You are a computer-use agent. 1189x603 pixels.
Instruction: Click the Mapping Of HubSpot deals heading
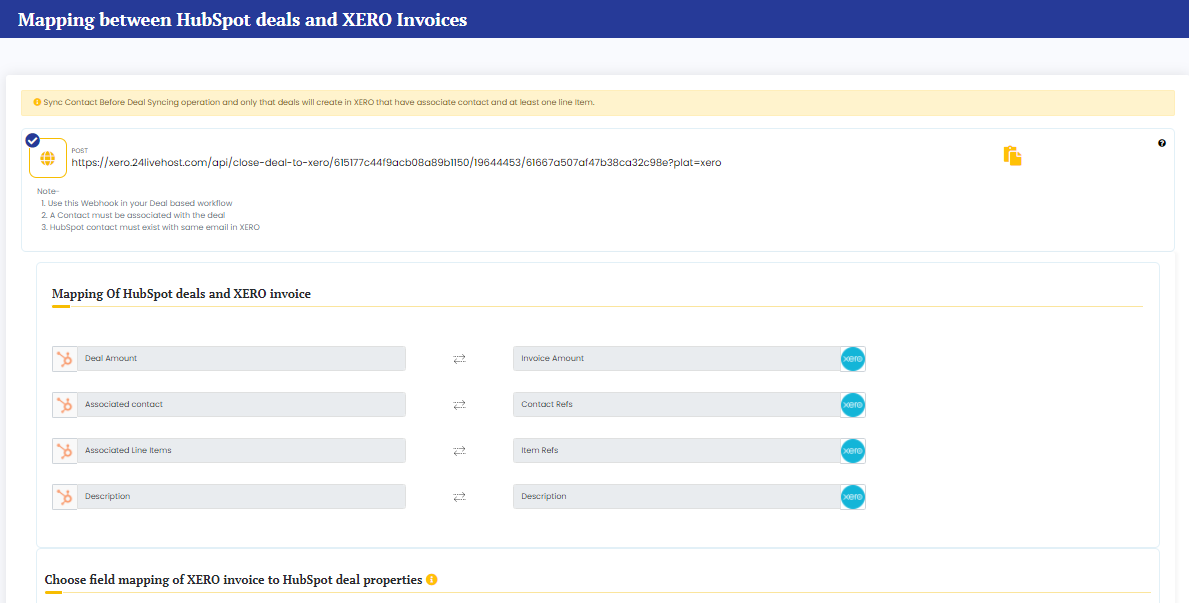[181, 293]
